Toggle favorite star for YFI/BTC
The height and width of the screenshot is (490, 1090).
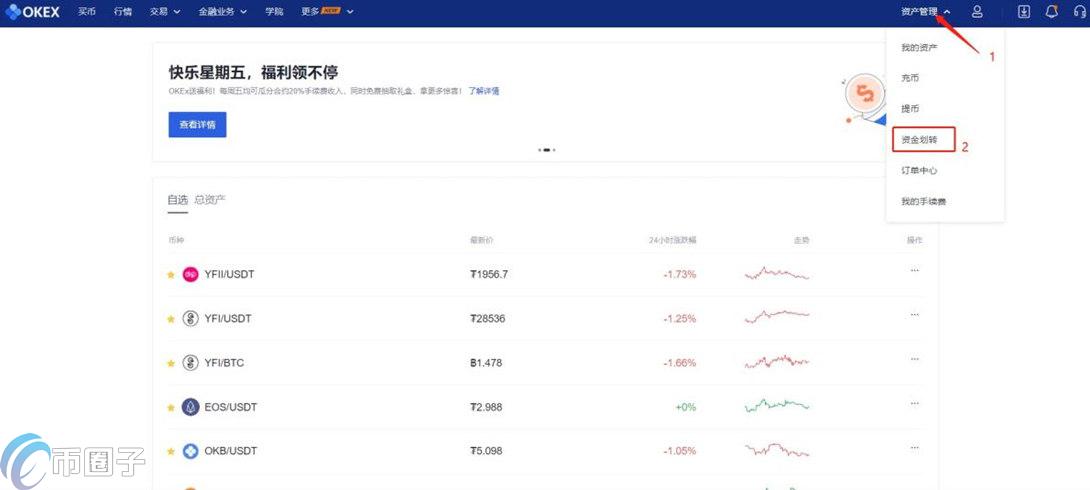pos(170,363)
